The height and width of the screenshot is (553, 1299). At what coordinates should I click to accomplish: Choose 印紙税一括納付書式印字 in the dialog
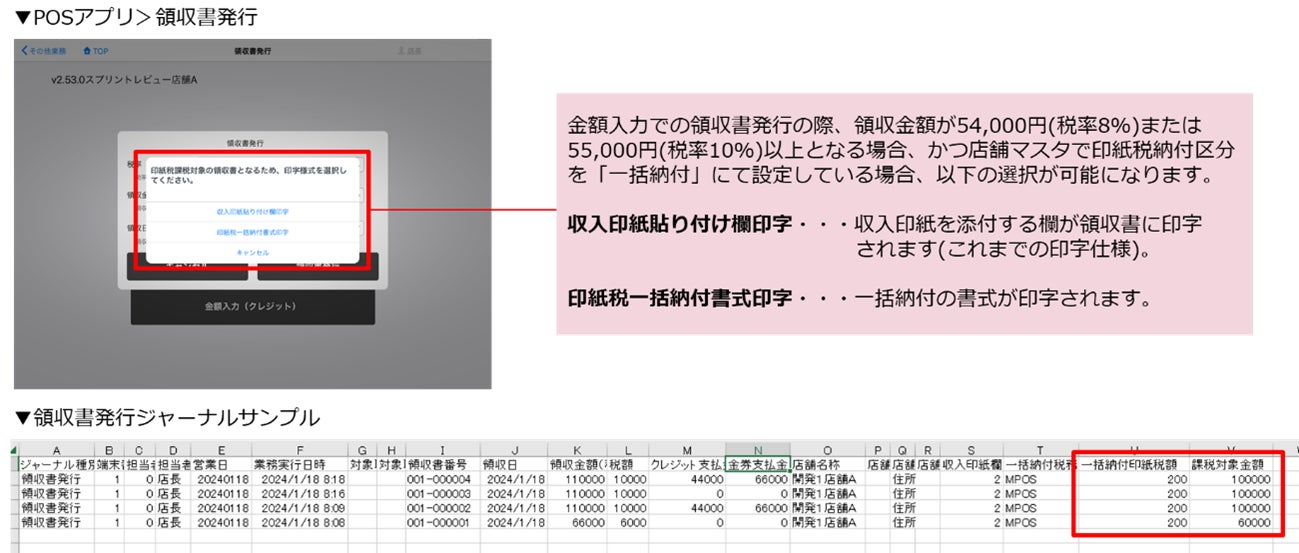(253, 232)
